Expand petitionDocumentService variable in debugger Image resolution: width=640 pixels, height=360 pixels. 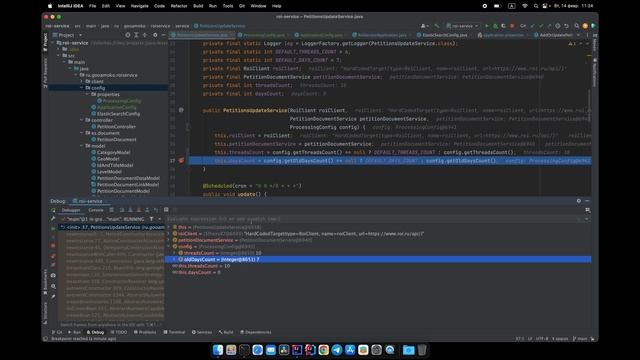pyautogui.click(x=169, y=240)
